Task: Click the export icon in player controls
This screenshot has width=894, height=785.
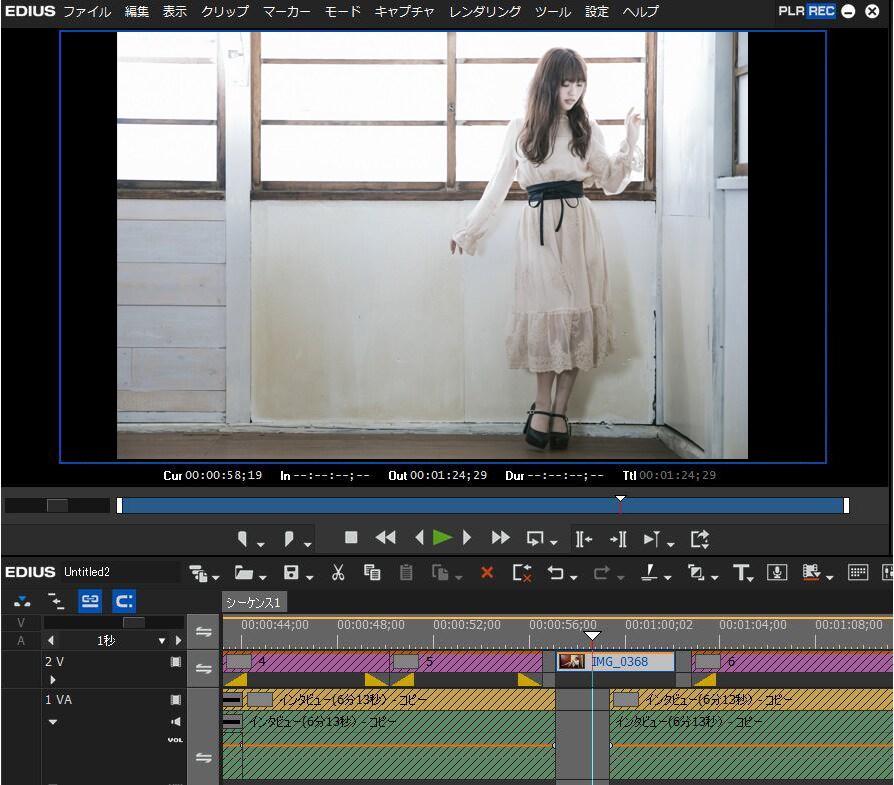Action: coord(700,539)
